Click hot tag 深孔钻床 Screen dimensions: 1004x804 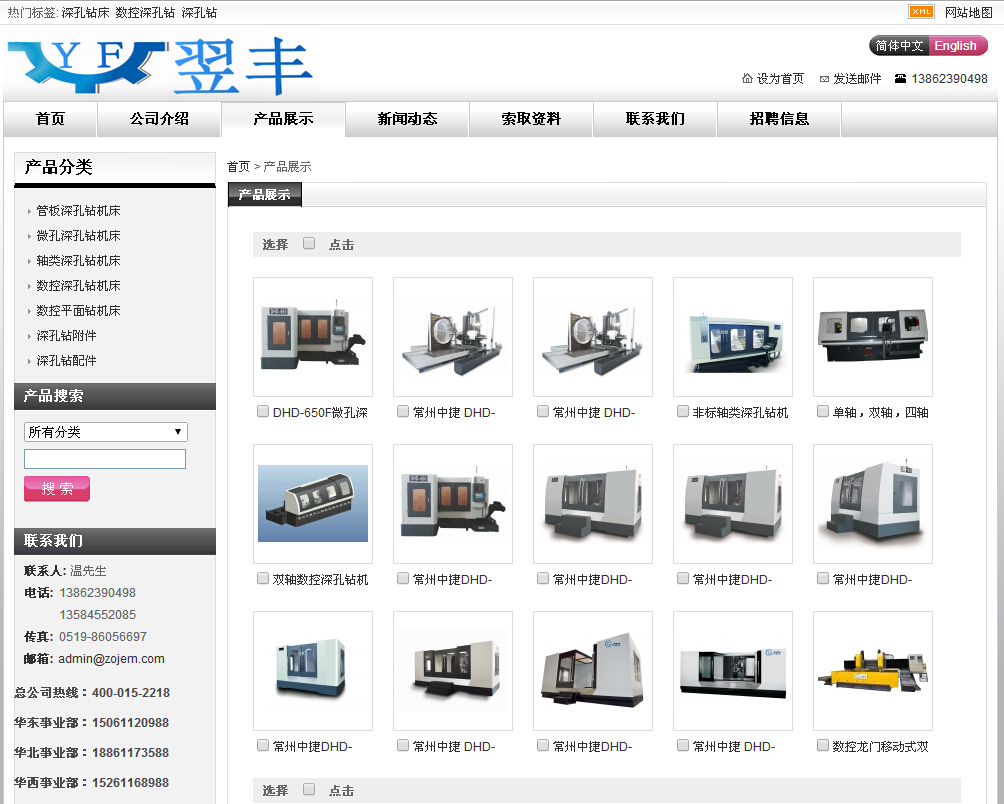point(85,13)
